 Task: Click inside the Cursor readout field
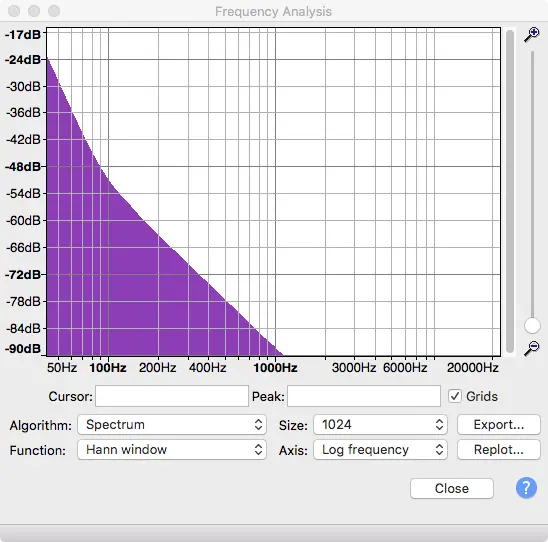[172, 396]
